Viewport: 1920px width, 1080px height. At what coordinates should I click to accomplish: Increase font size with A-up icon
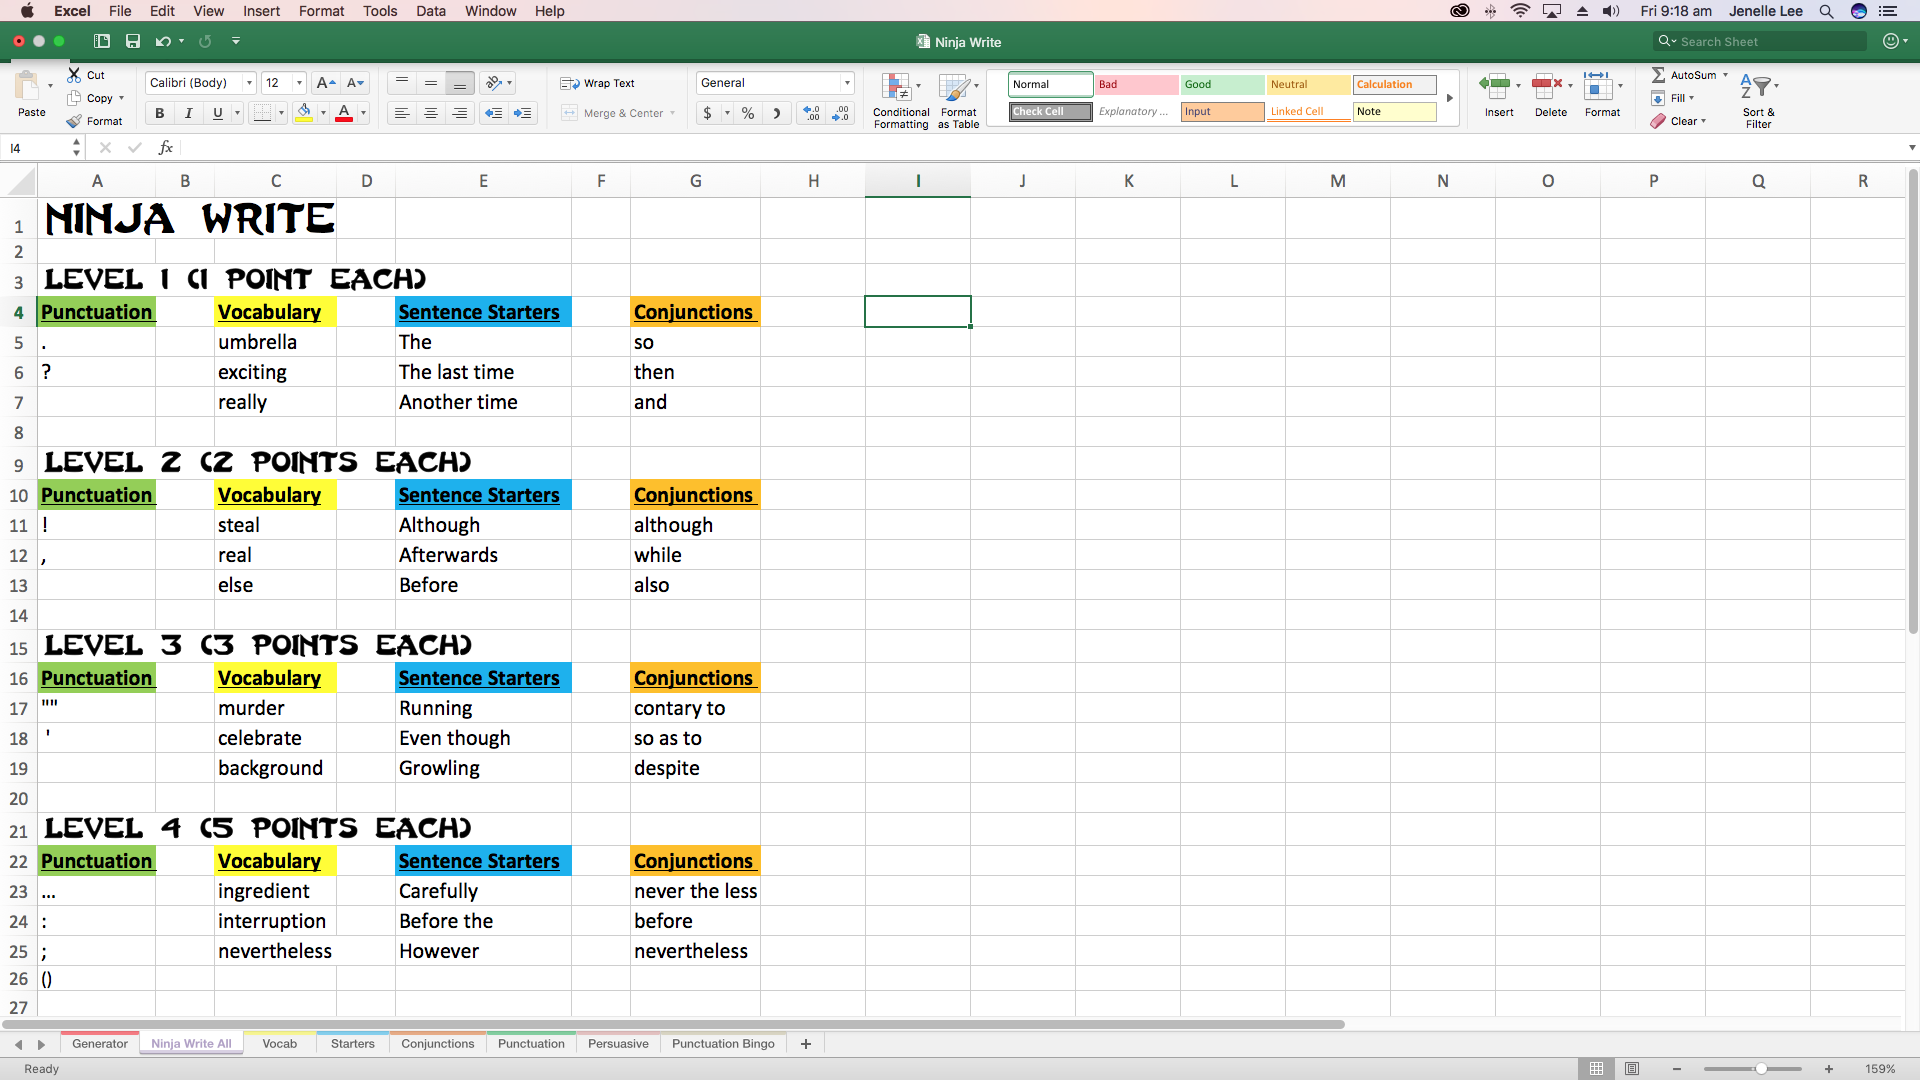(325, 83)
